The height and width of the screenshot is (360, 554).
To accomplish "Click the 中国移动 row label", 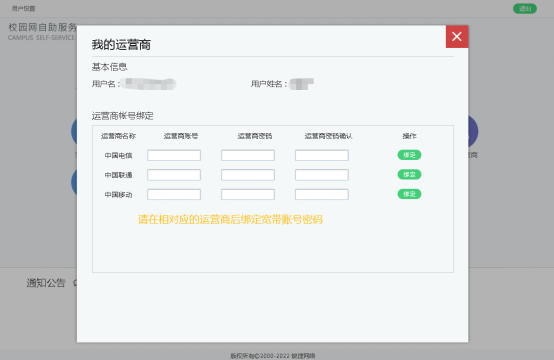I will (x=118, y=195).
